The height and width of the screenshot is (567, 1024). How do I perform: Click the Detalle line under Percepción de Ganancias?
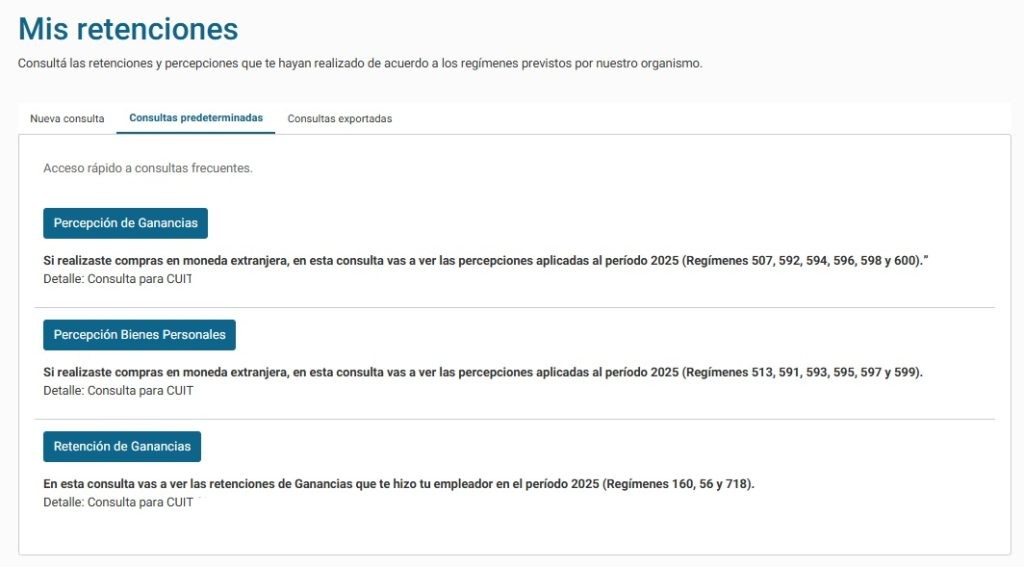pyautogui.click(x=118, y=279)
